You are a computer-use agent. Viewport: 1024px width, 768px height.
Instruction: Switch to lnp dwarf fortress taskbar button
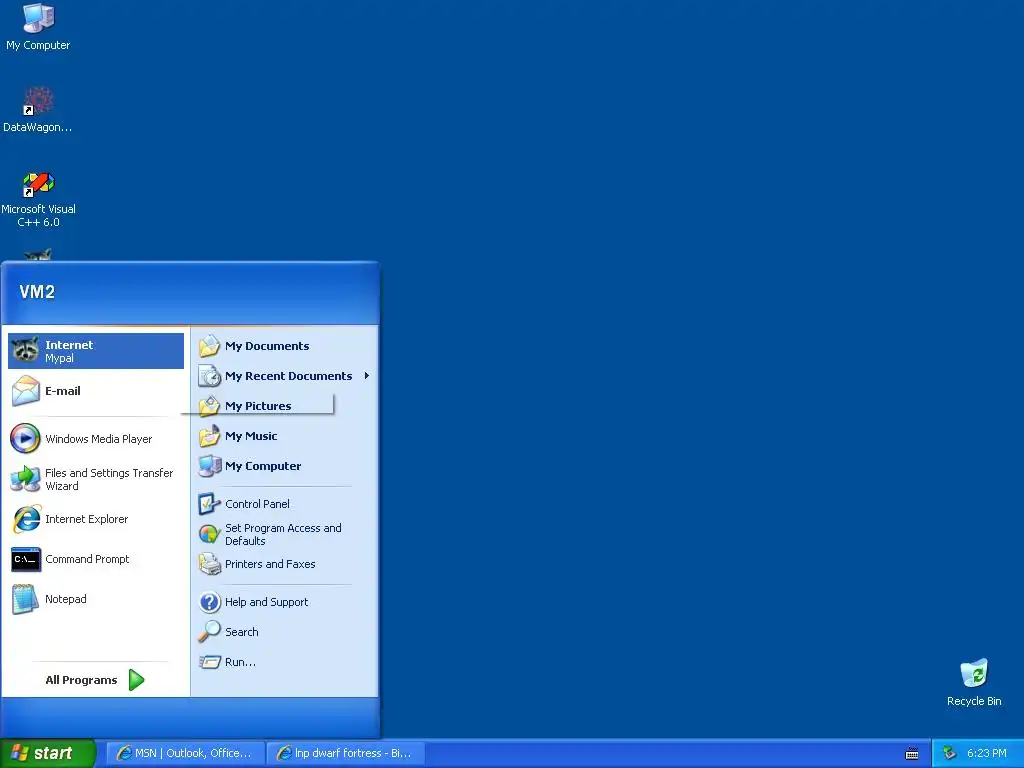[345, 754]
